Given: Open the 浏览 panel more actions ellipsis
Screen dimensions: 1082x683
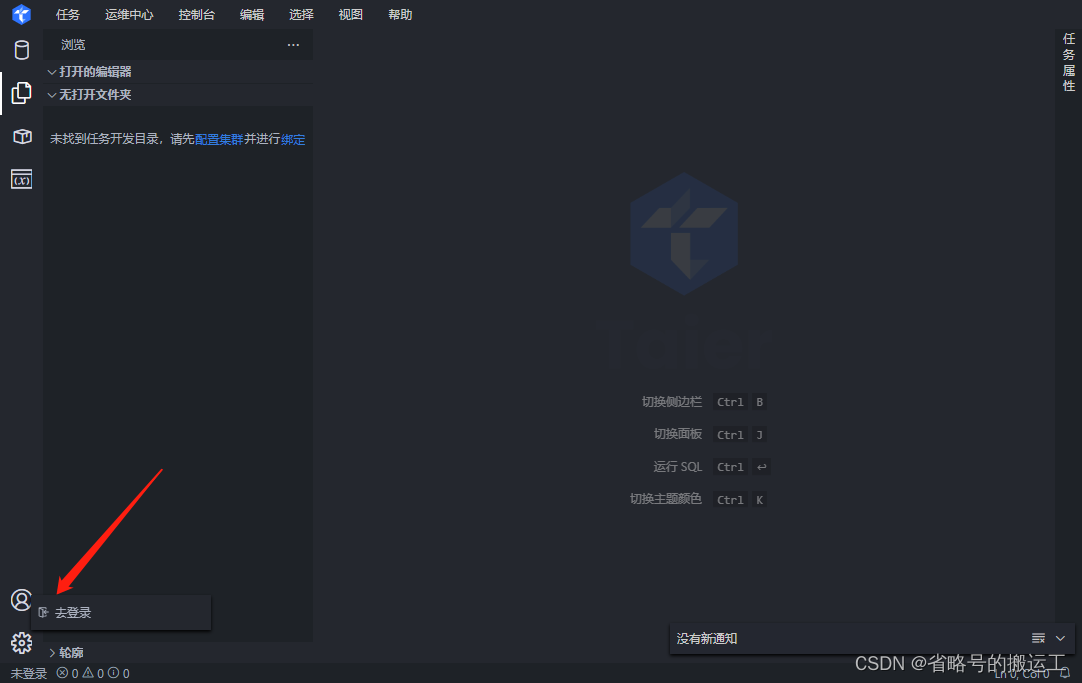Looking at the screenshot, I should pyautogui.click(x=293, y=45).
